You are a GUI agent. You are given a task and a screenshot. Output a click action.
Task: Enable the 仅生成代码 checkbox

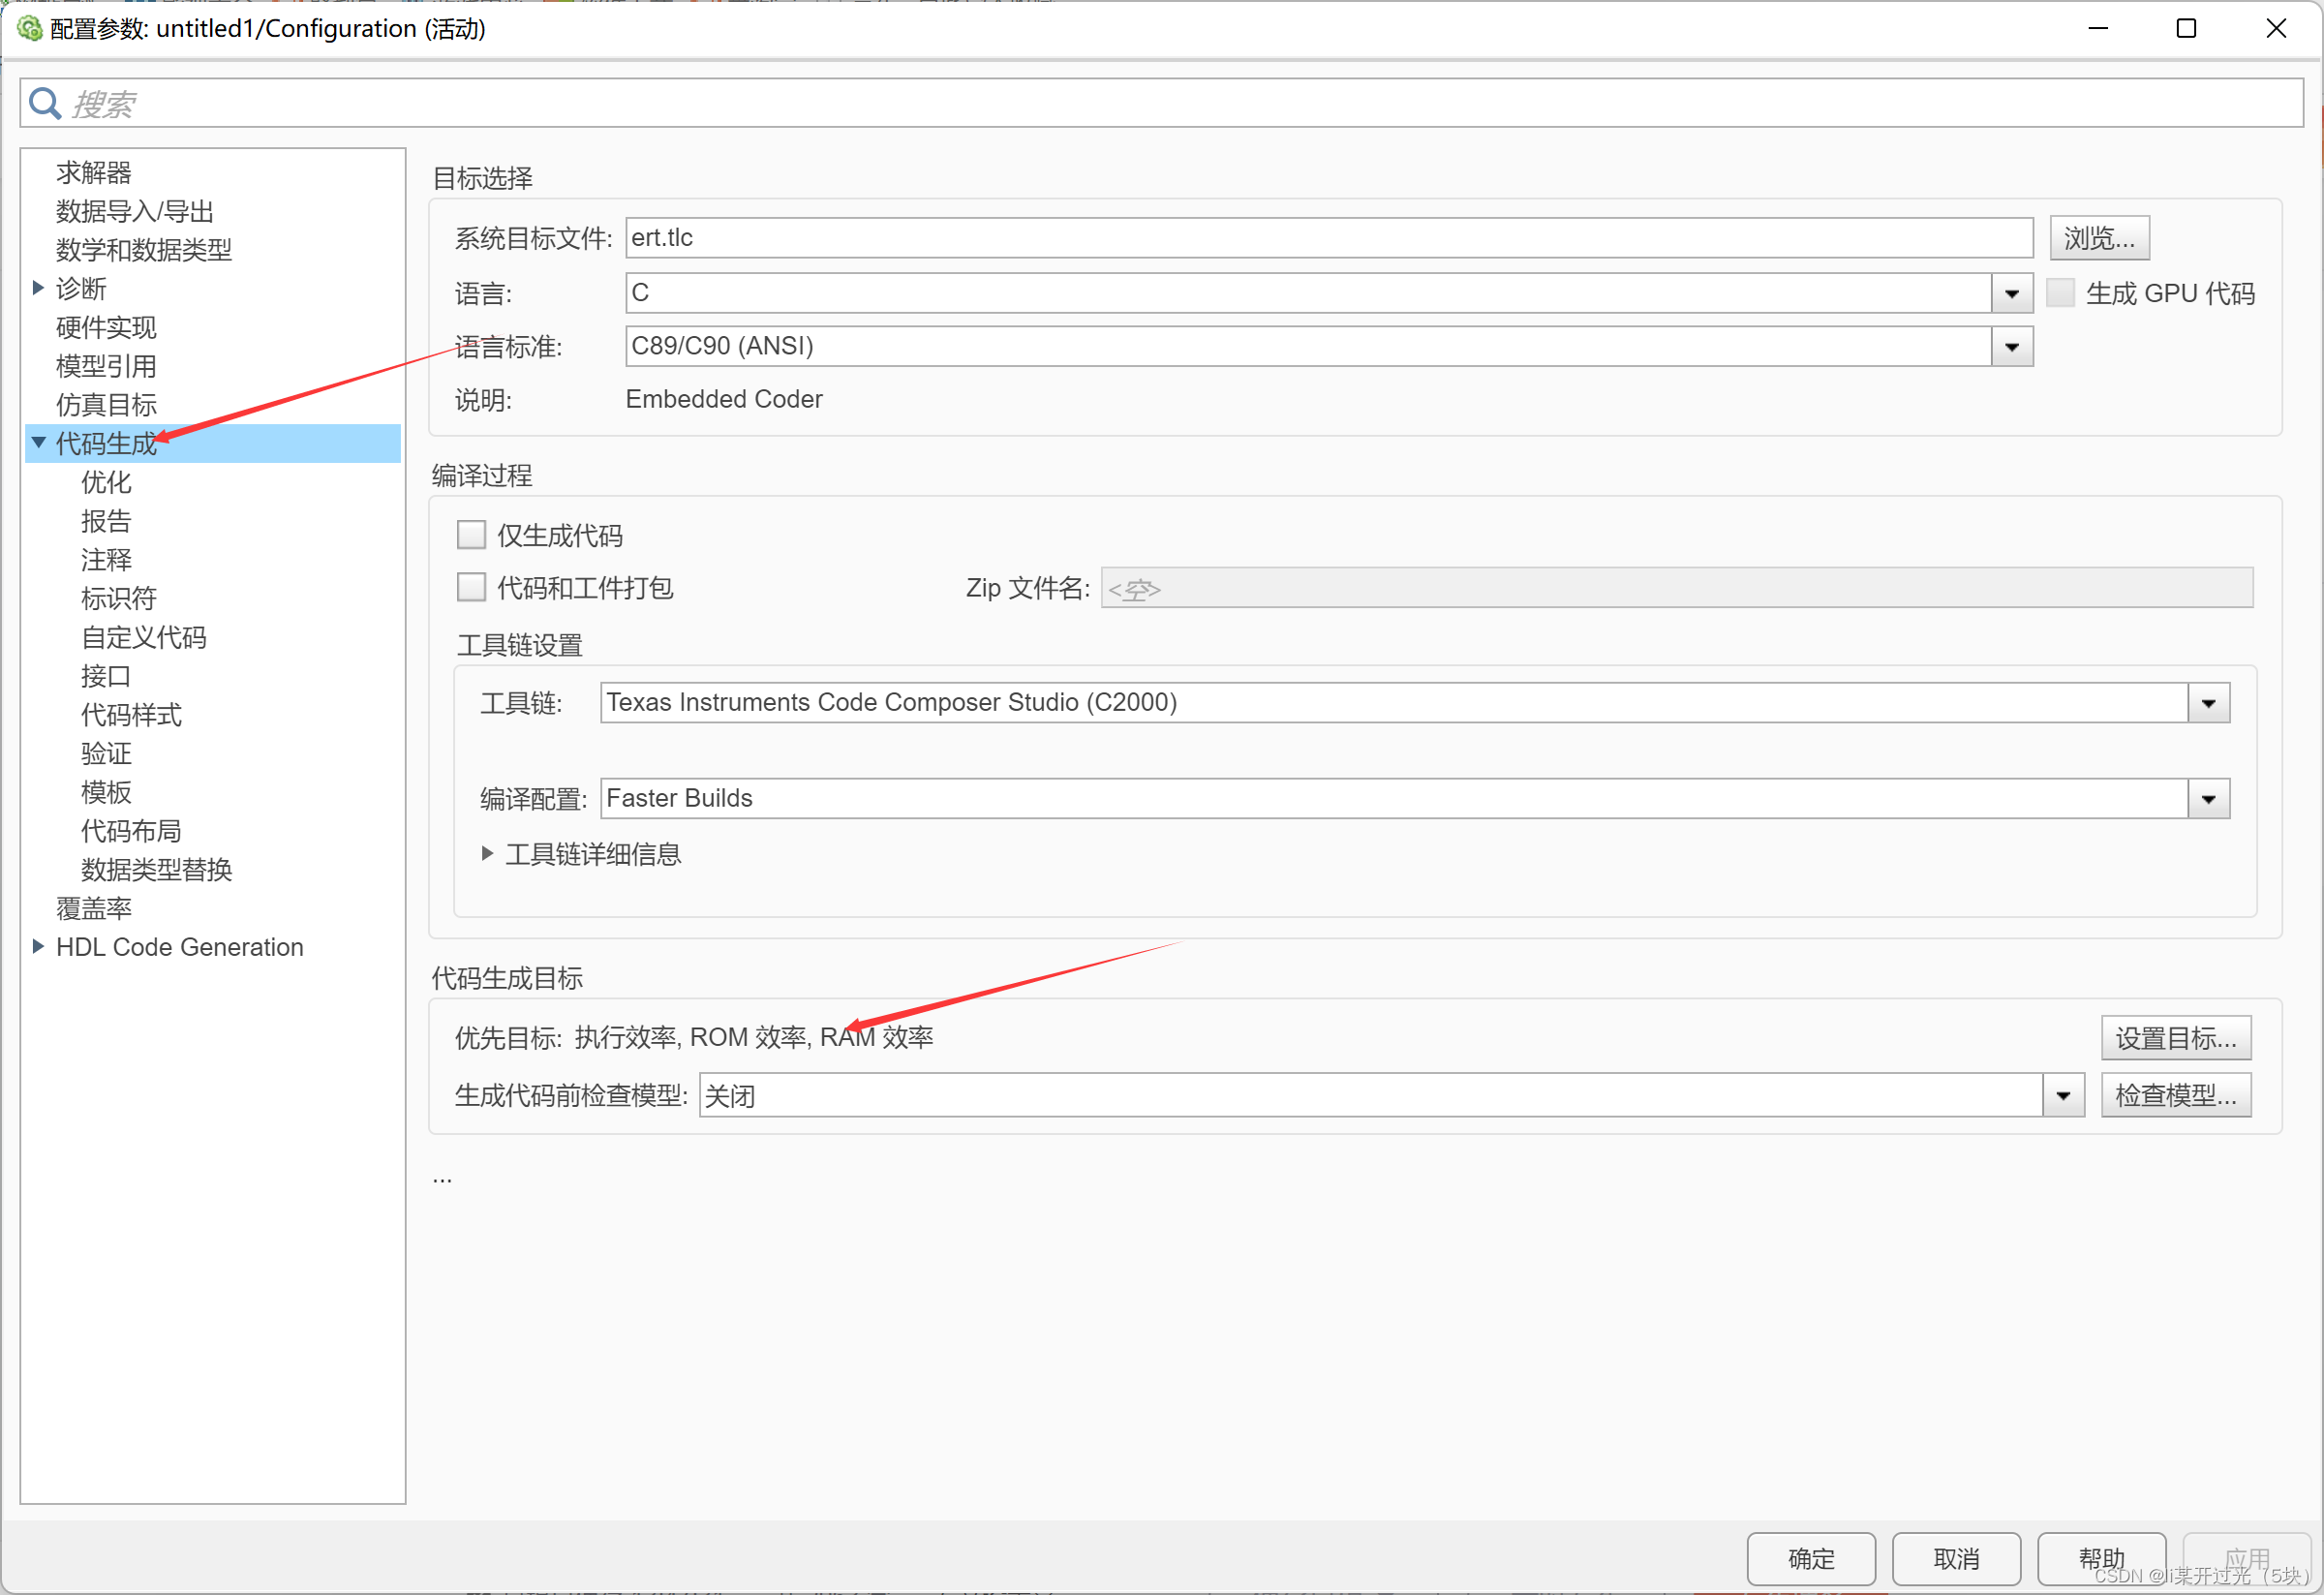[471, 535]
